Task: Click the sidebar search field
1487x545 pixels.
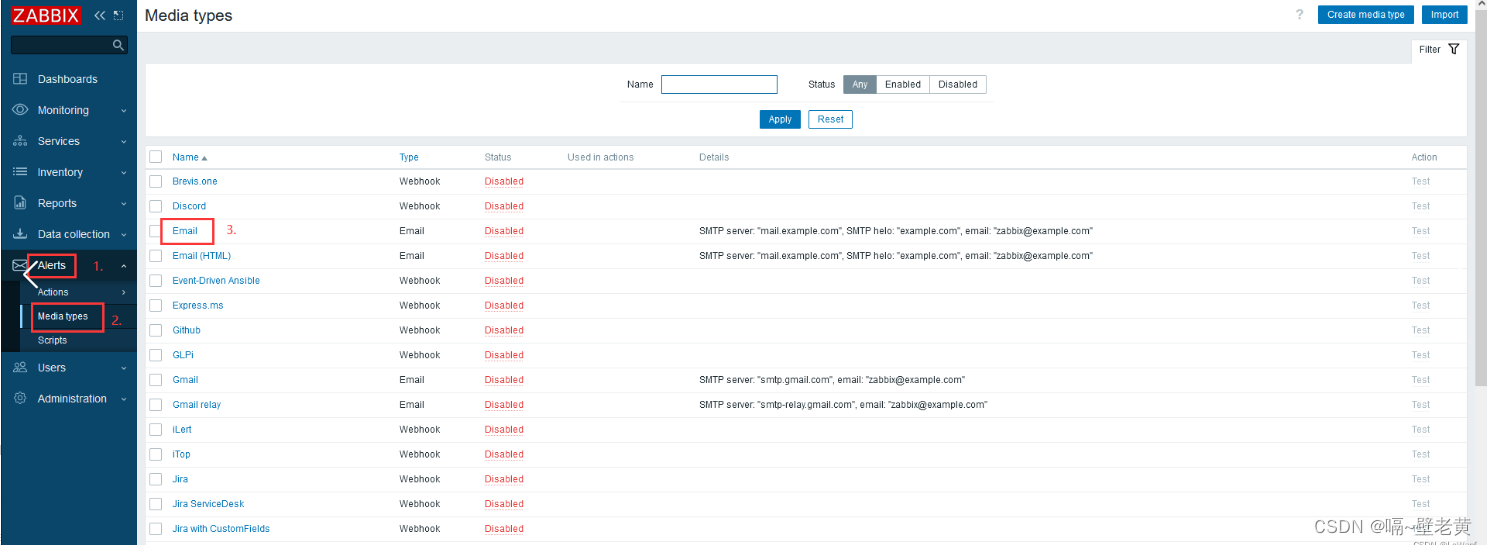Action: click(69, 45)
